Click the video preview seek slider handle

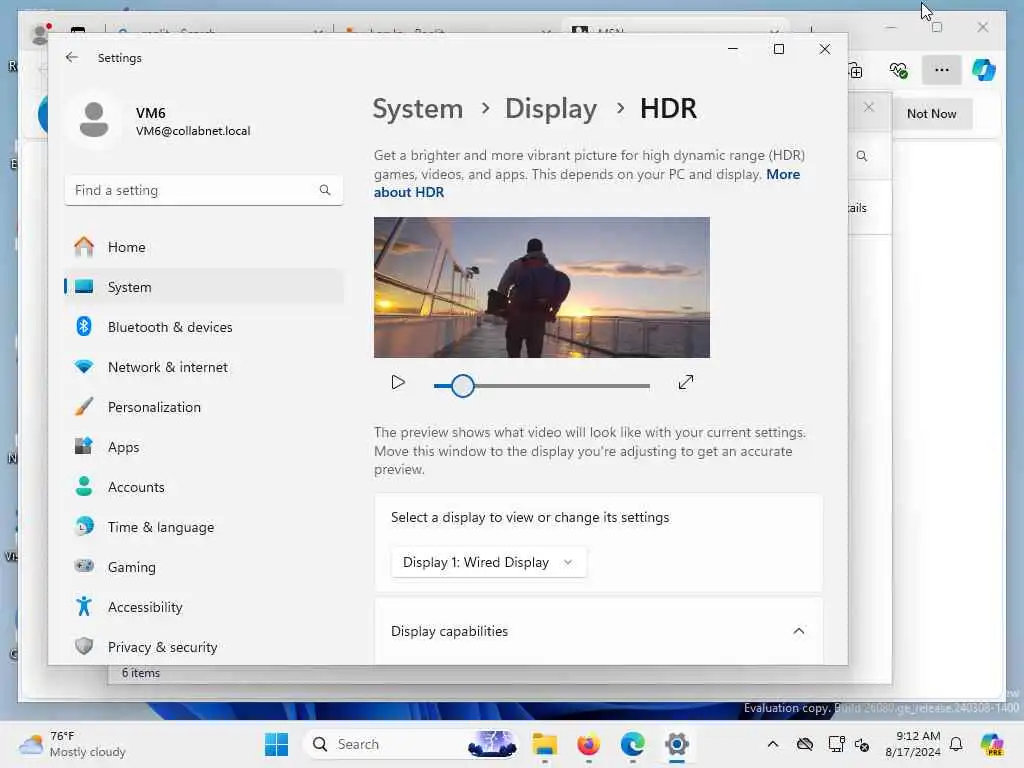pyautogui.click(x=462, y=386)
